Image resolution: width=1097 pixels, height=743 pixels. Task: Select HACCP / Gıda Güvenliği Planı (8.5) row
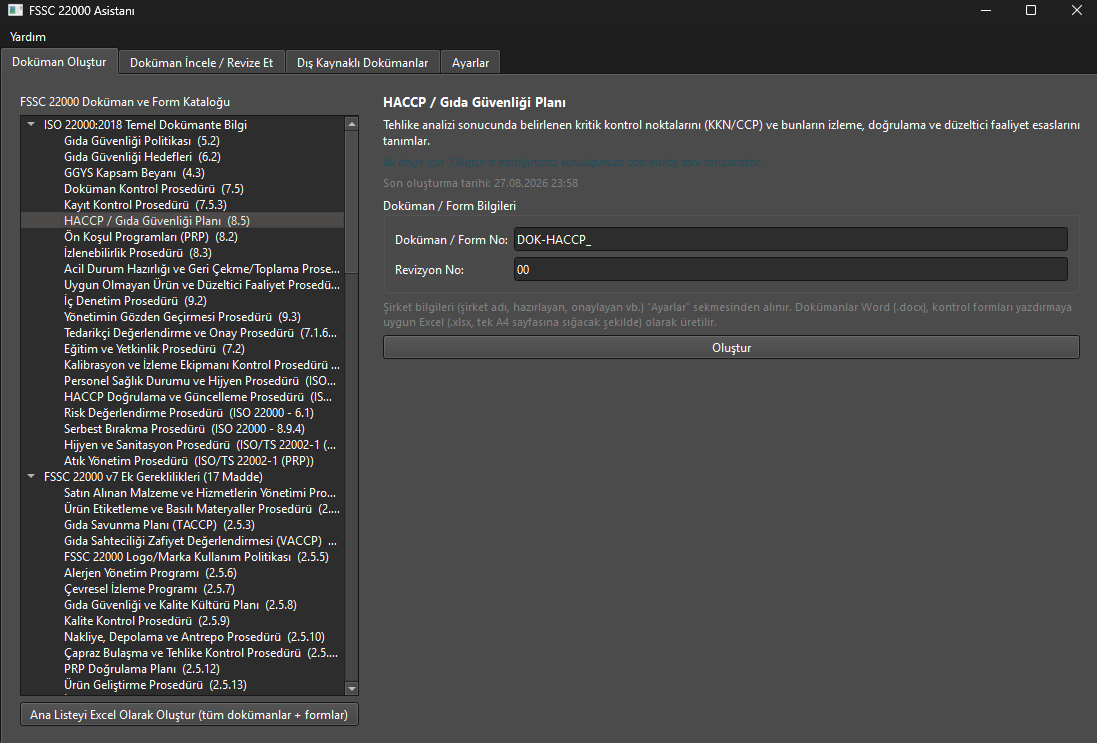click(x=183, y=220)
